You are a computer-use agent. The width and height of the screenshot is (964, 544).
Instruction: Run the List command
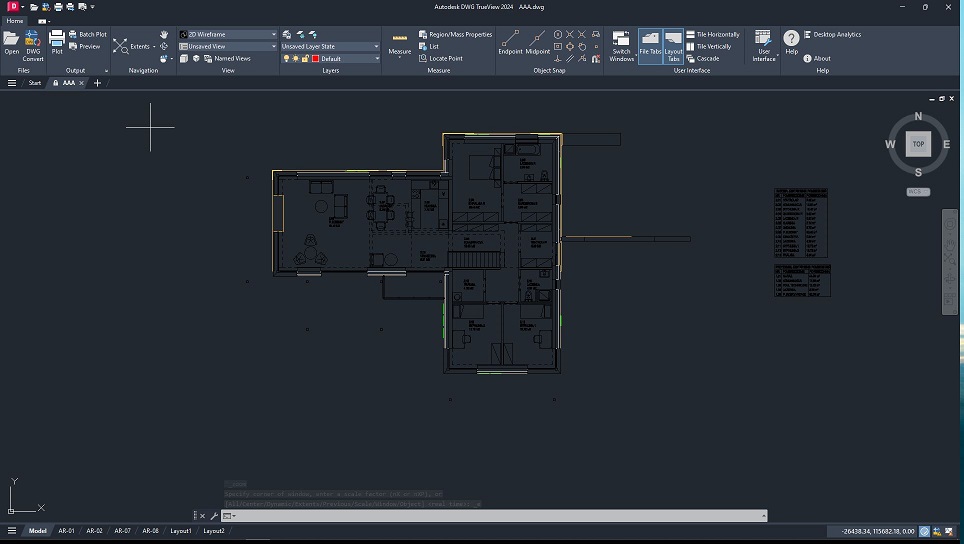point(429,46)
